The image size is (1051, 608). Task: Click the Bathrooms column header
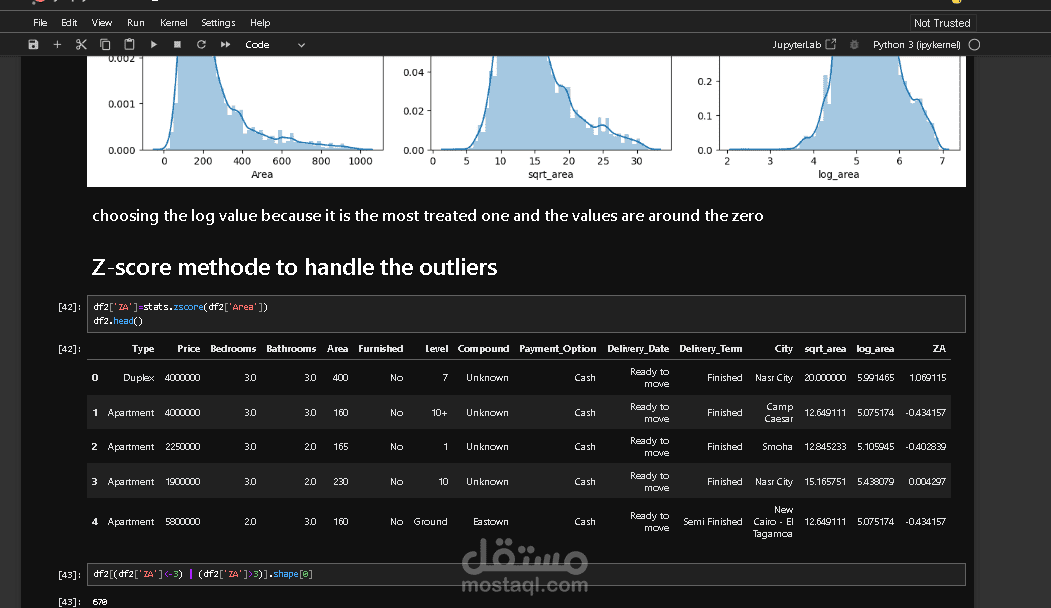(x=291, y=349)
